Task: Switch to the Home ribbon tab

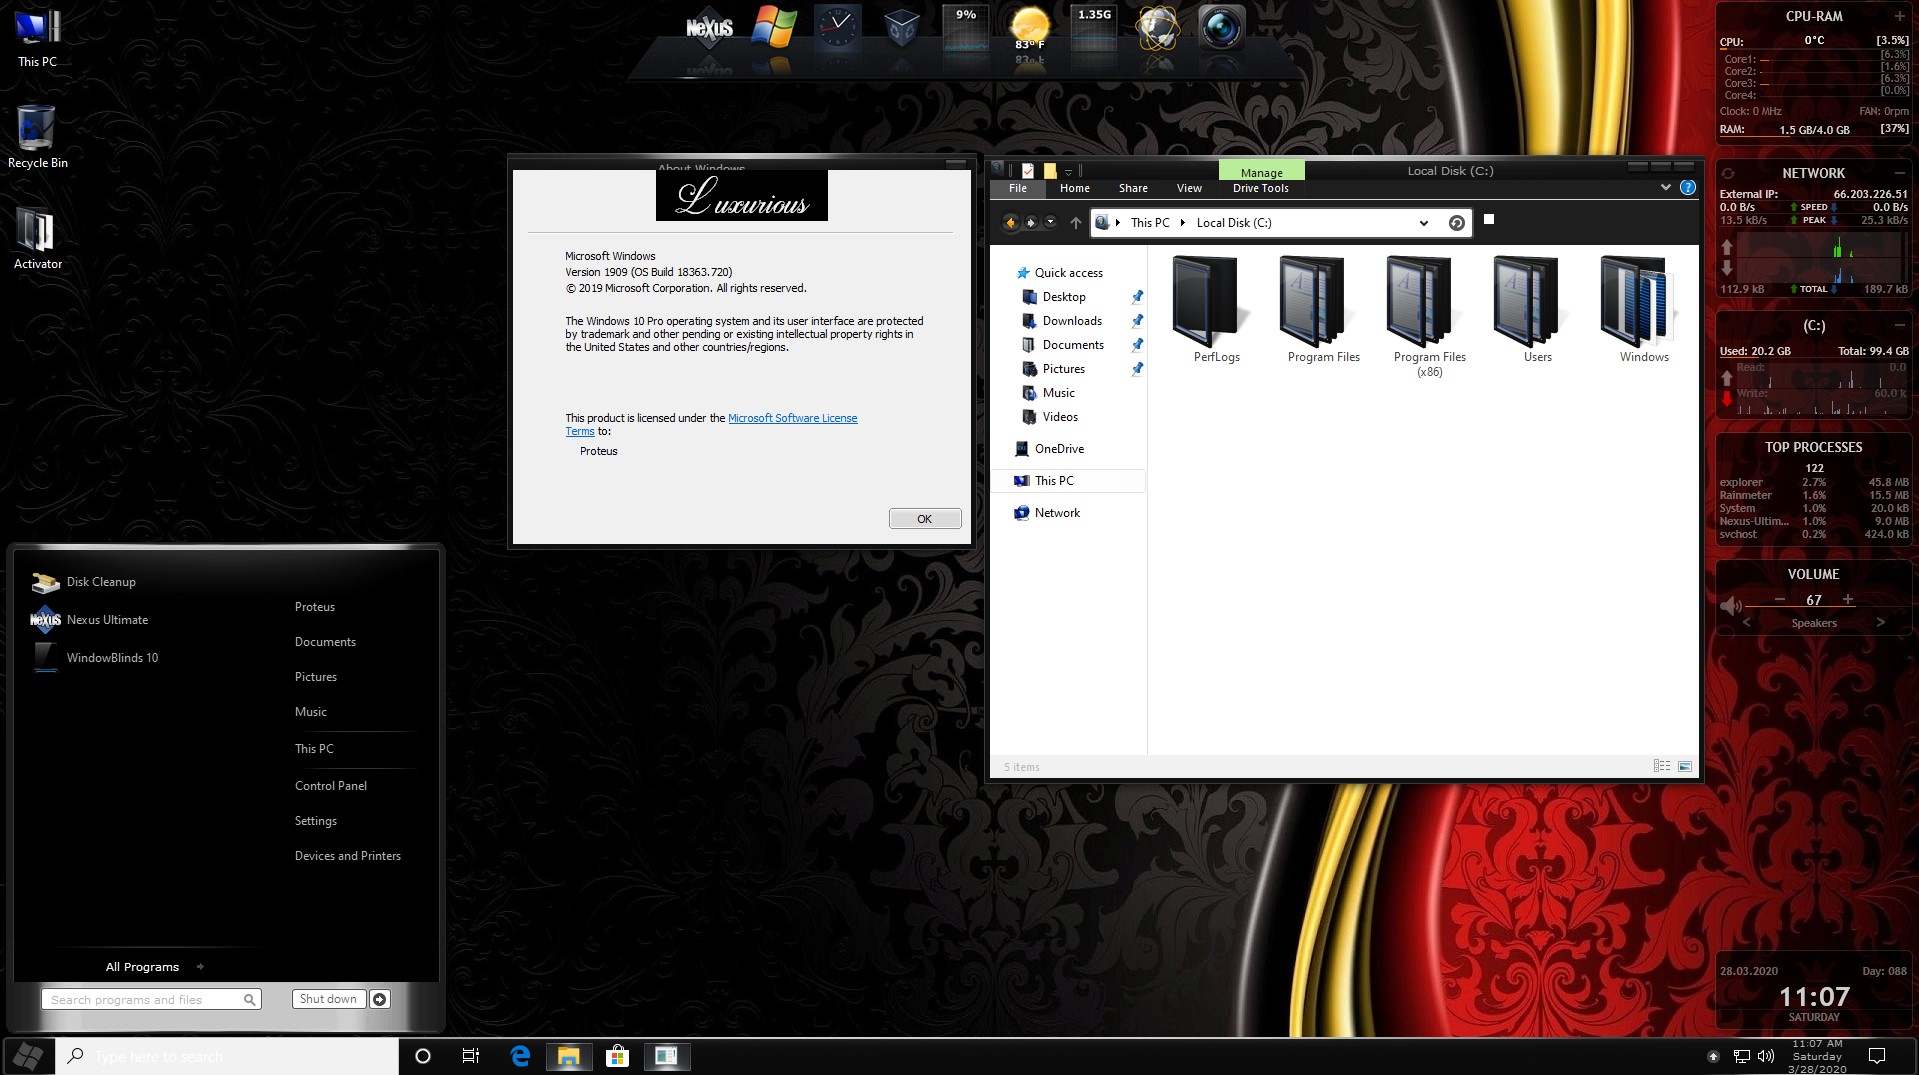Action: [1074, 188]
